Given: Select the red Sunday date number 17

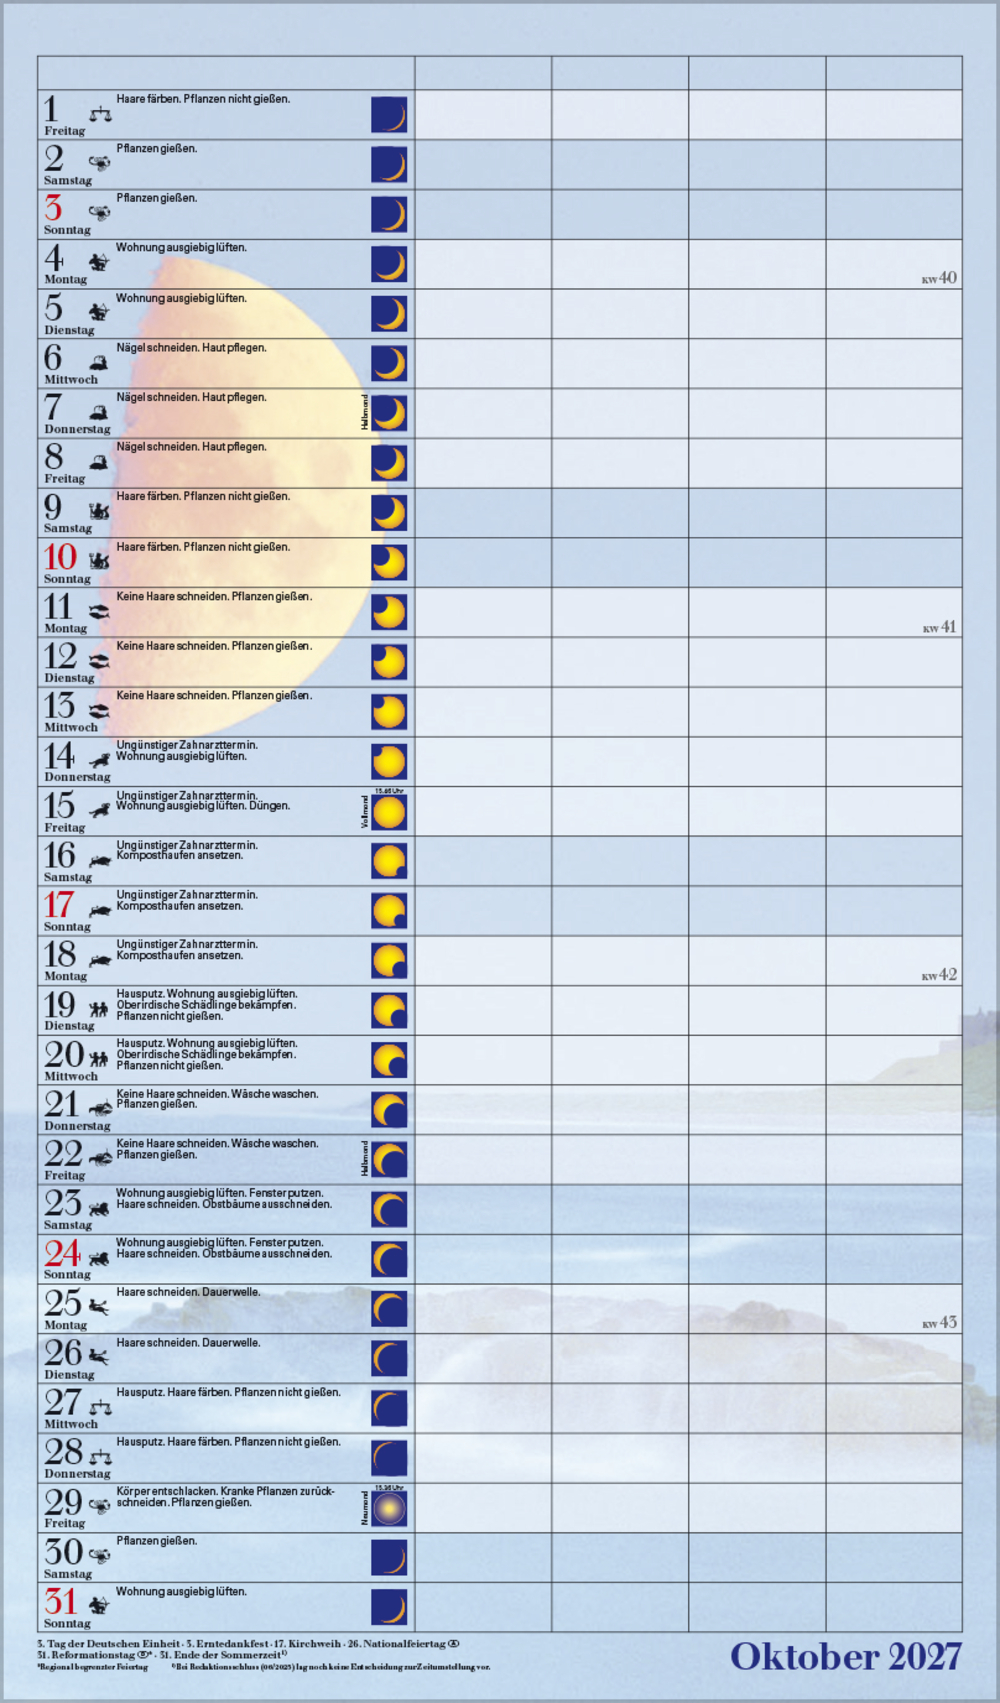Looking at the screenshot, I should coord(59,905).
